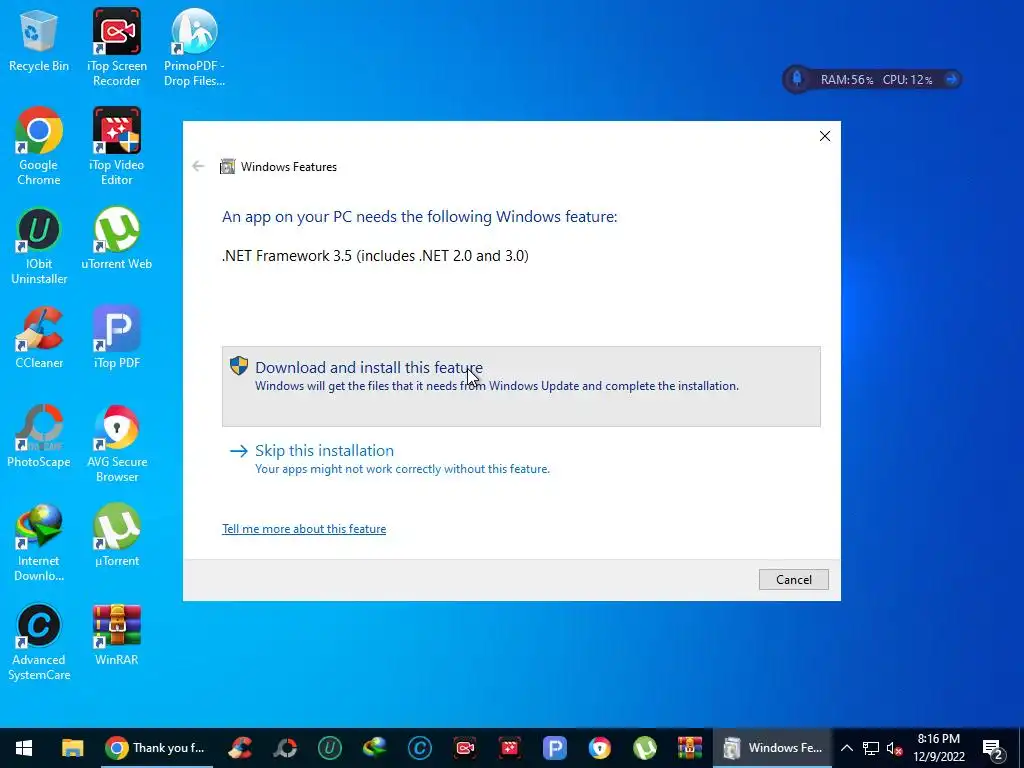
Task: Select the PhotoScape desktop icon
Action: coord(39,436)
